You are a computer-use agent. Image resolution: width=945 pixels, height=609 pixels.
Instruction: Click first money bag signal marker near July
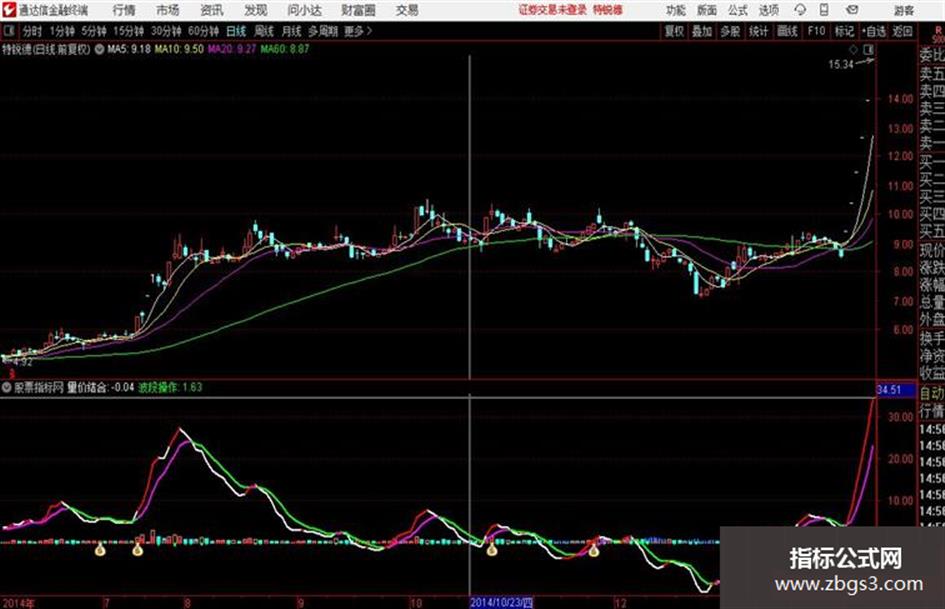pyautogui.click(x=100, y=549)
